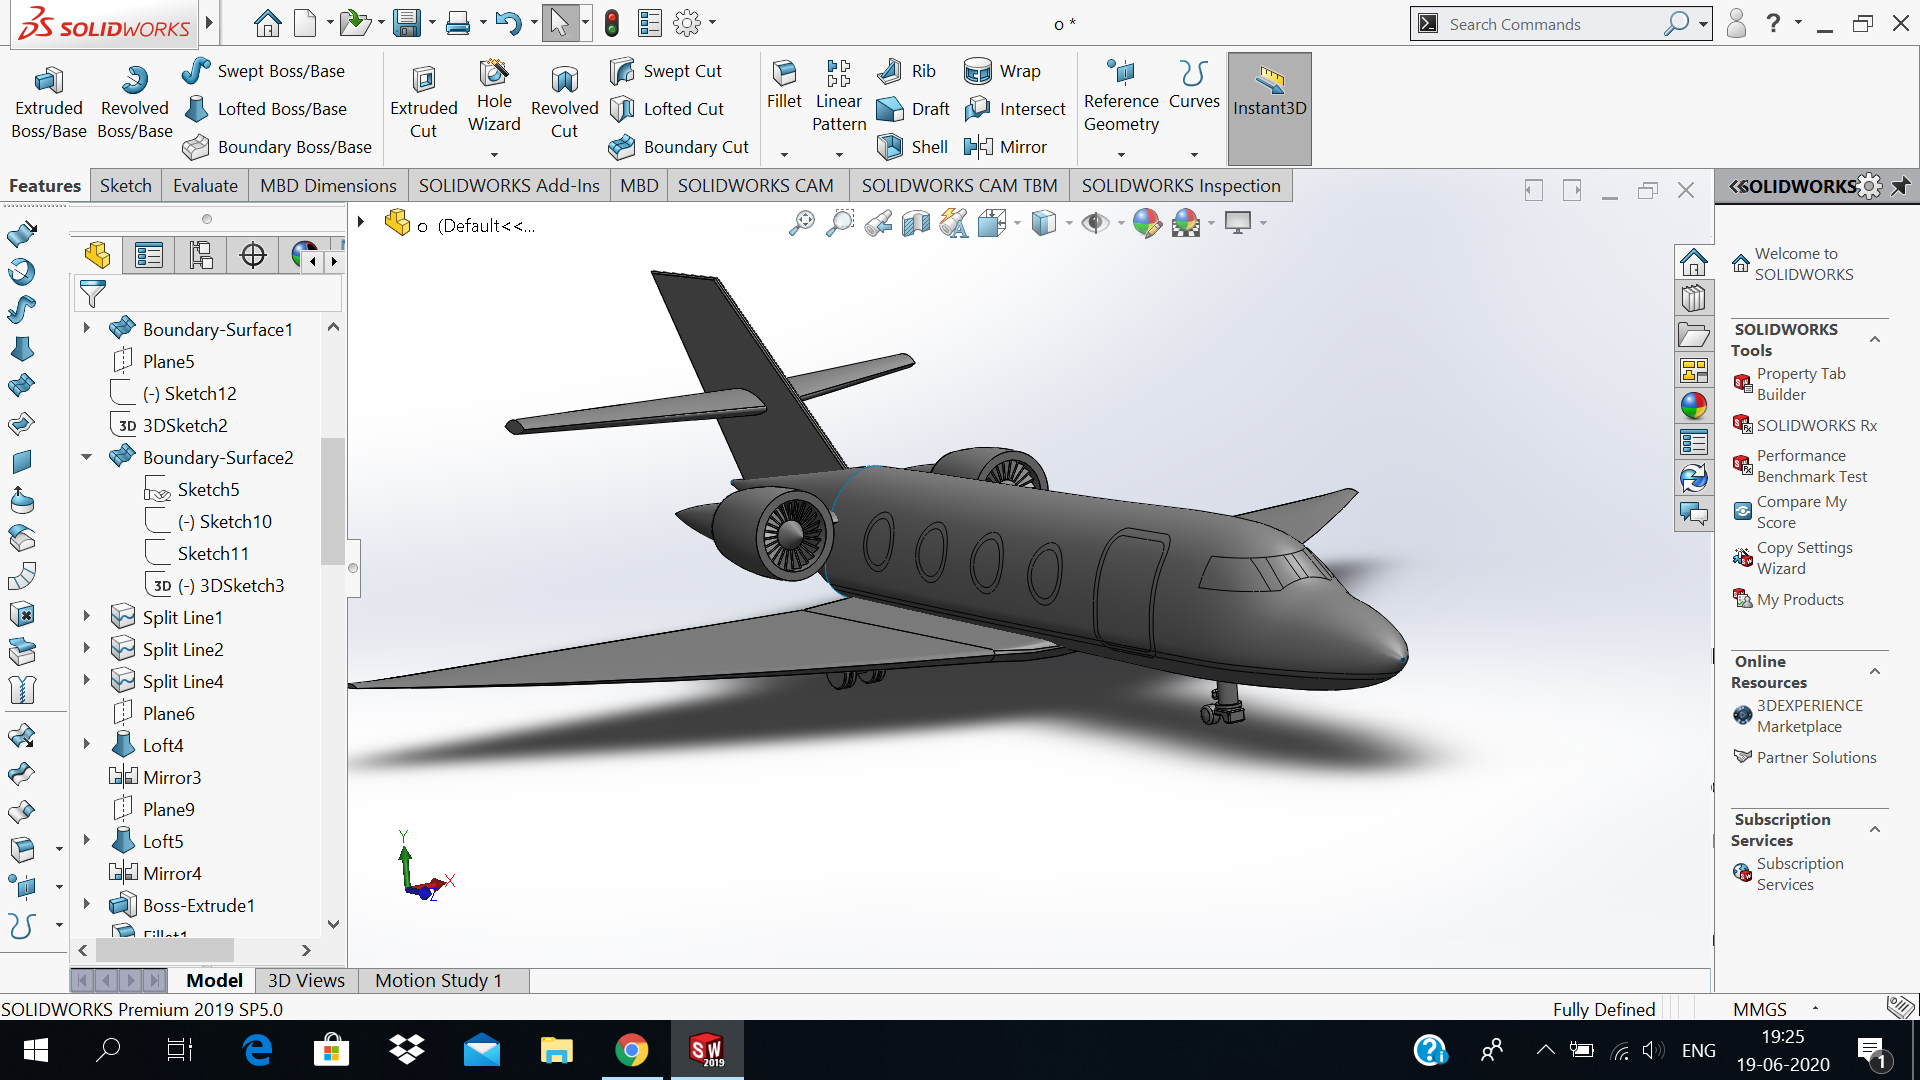Click the Mirror feature tool
This screenshot has height=1080, width=1920.
1005,147
